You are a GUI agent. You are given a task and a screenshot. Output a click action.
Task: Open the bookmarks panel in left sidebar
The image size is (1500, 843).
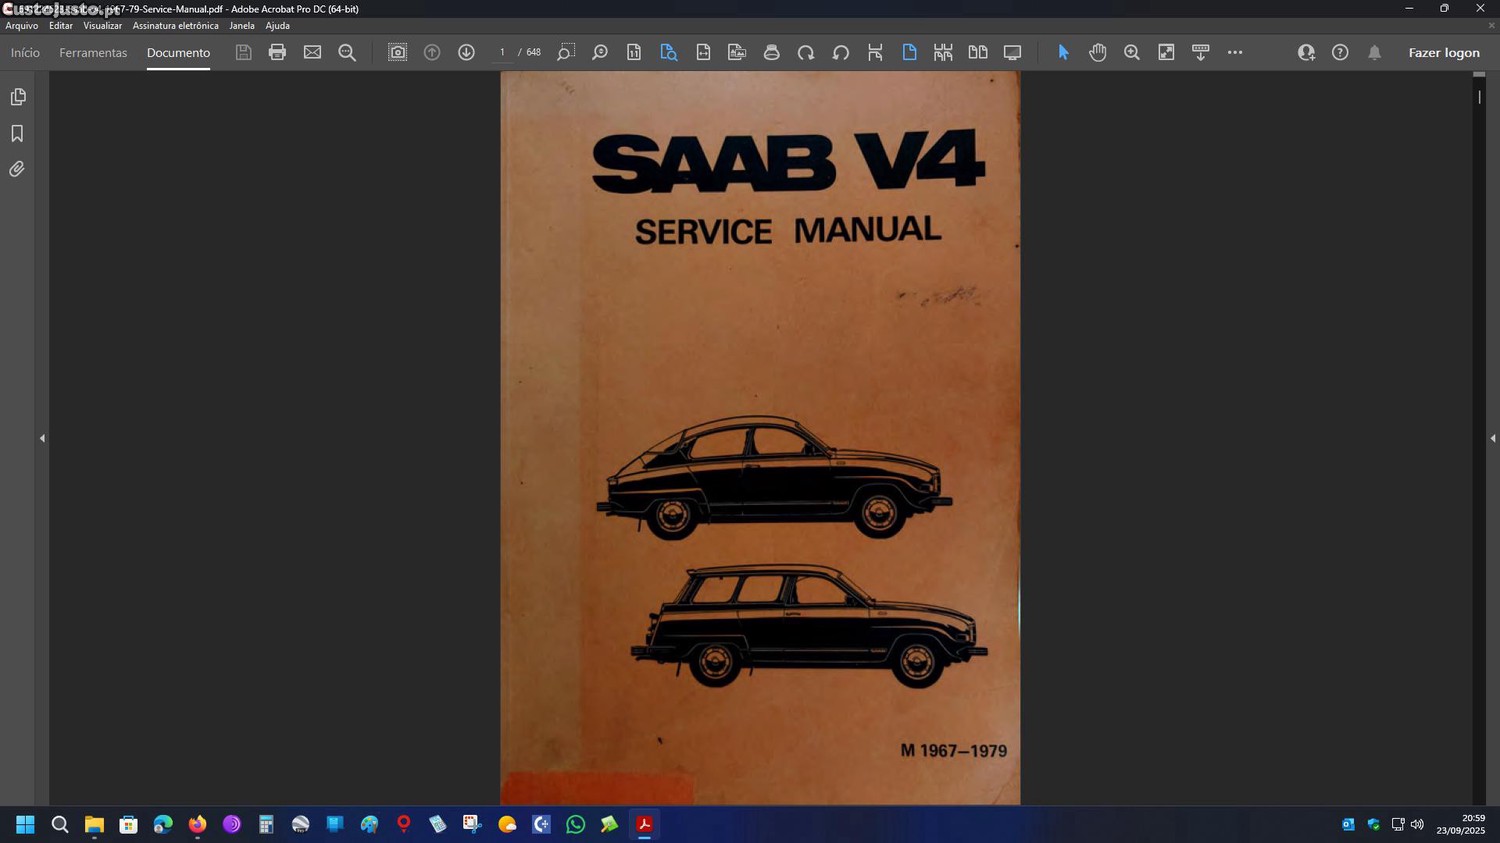(x=17, y=133)
